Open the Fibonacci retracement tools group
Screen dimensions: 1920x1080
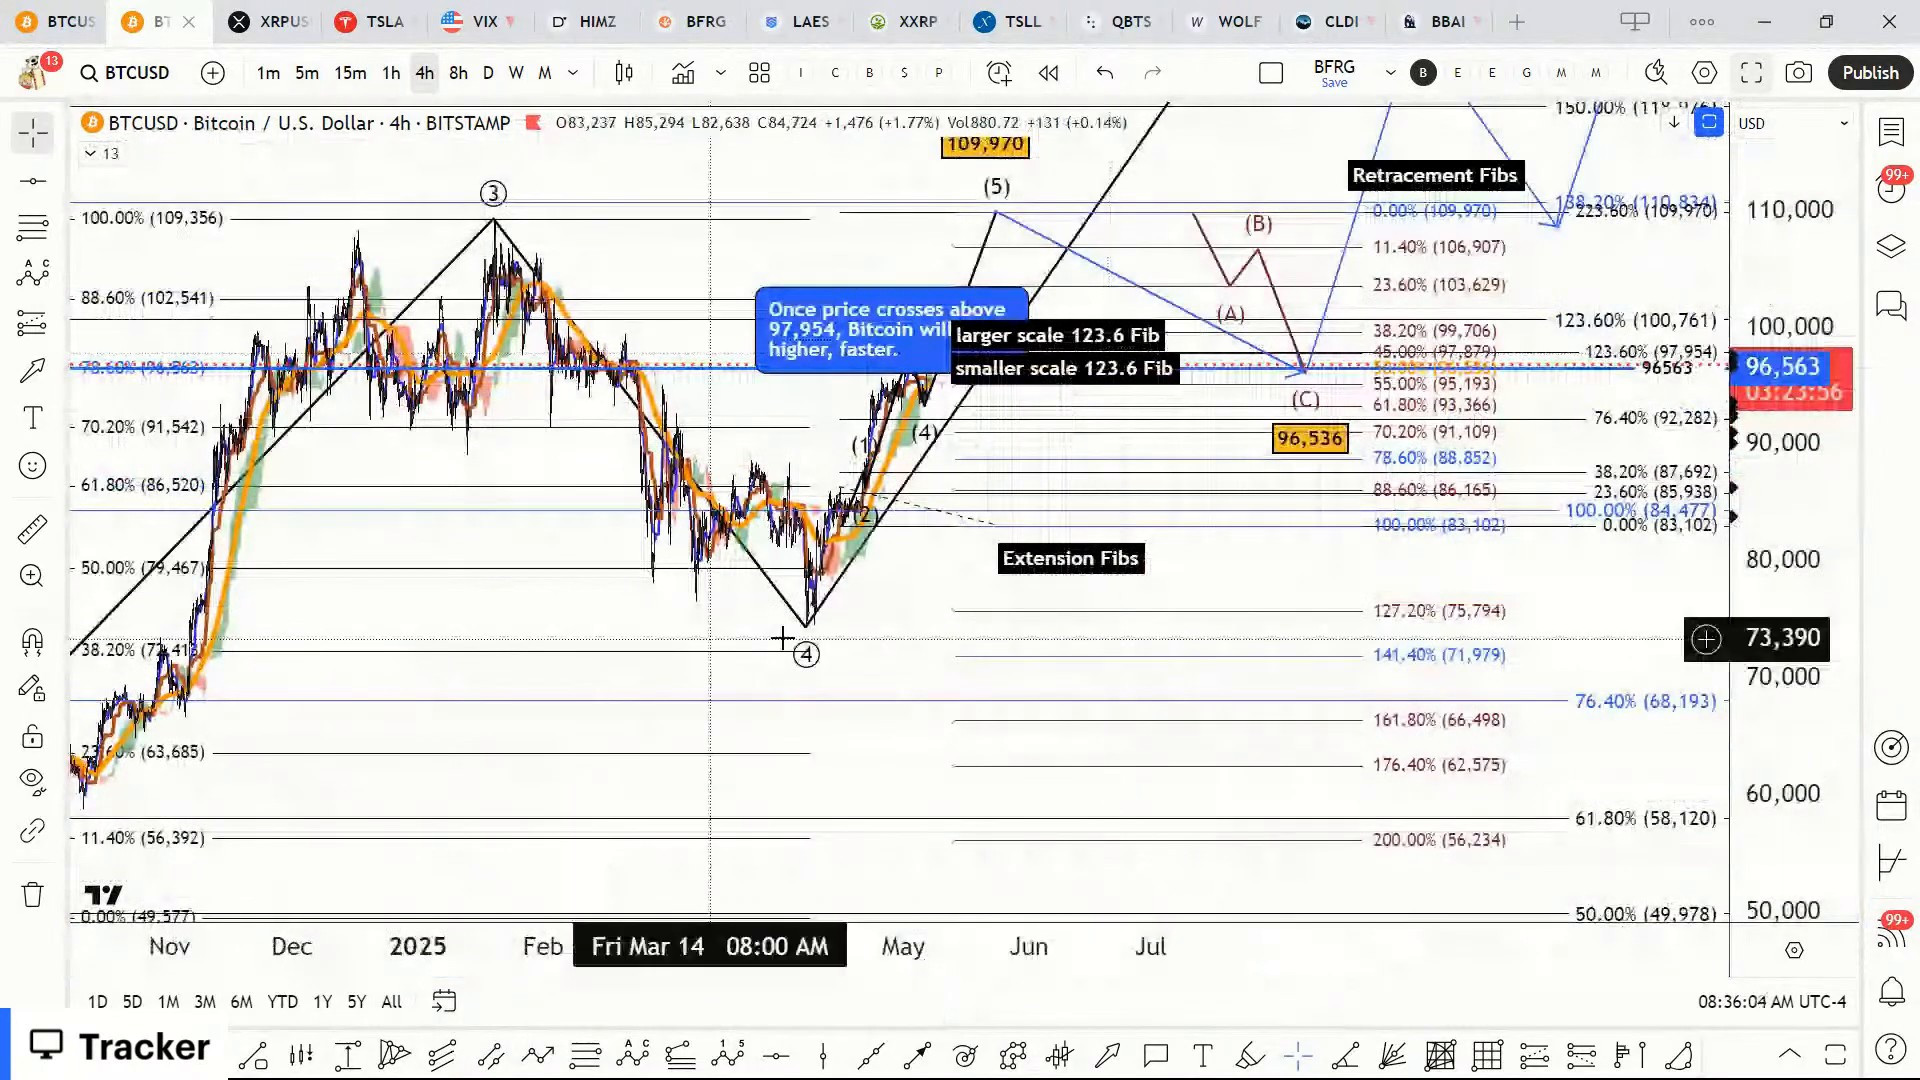[x=32, y=228]
